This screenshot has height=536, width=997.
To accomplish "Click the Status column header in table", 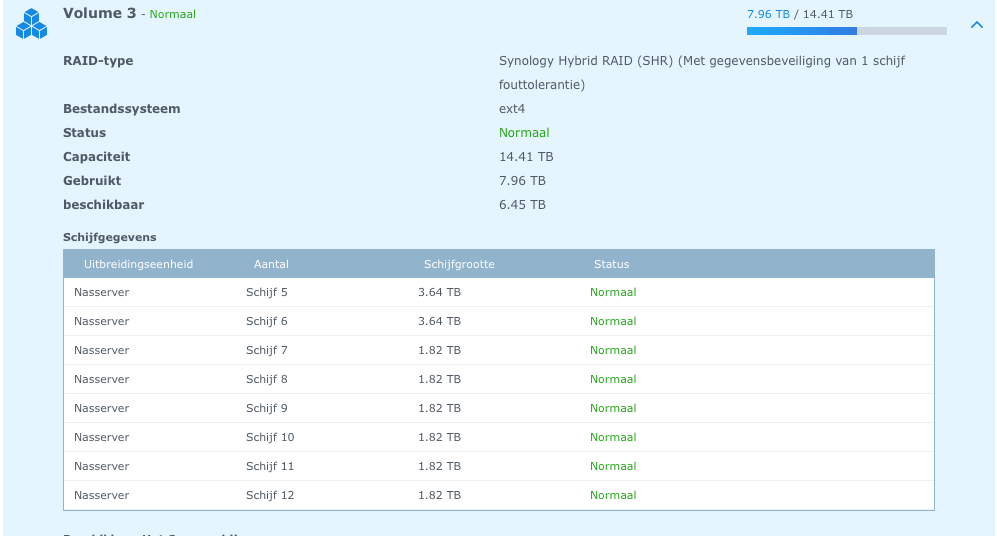I will [x=611, y=264].
